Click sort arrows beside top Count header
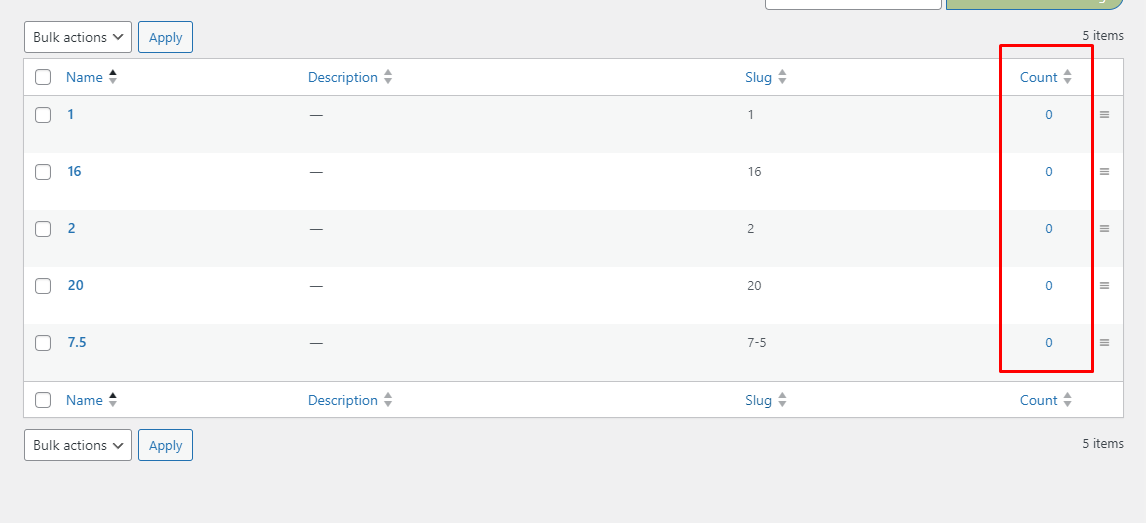This screenshot has width=1146, height=523. click(1067, 77)
